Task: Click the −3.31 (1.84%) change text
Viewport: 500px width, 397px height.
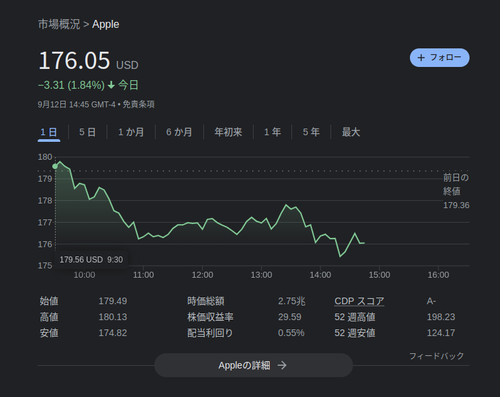Action: click(71, 85)
